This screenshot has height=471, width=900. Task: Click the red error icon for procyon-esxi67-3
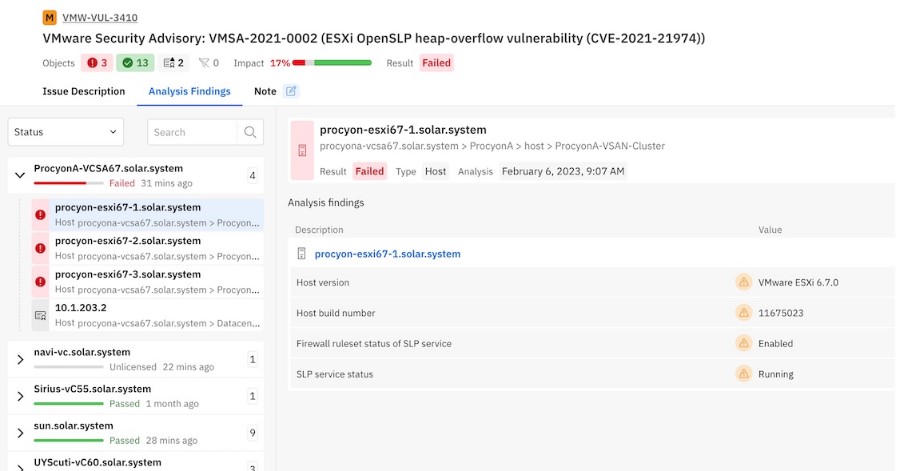click(40, 282)
